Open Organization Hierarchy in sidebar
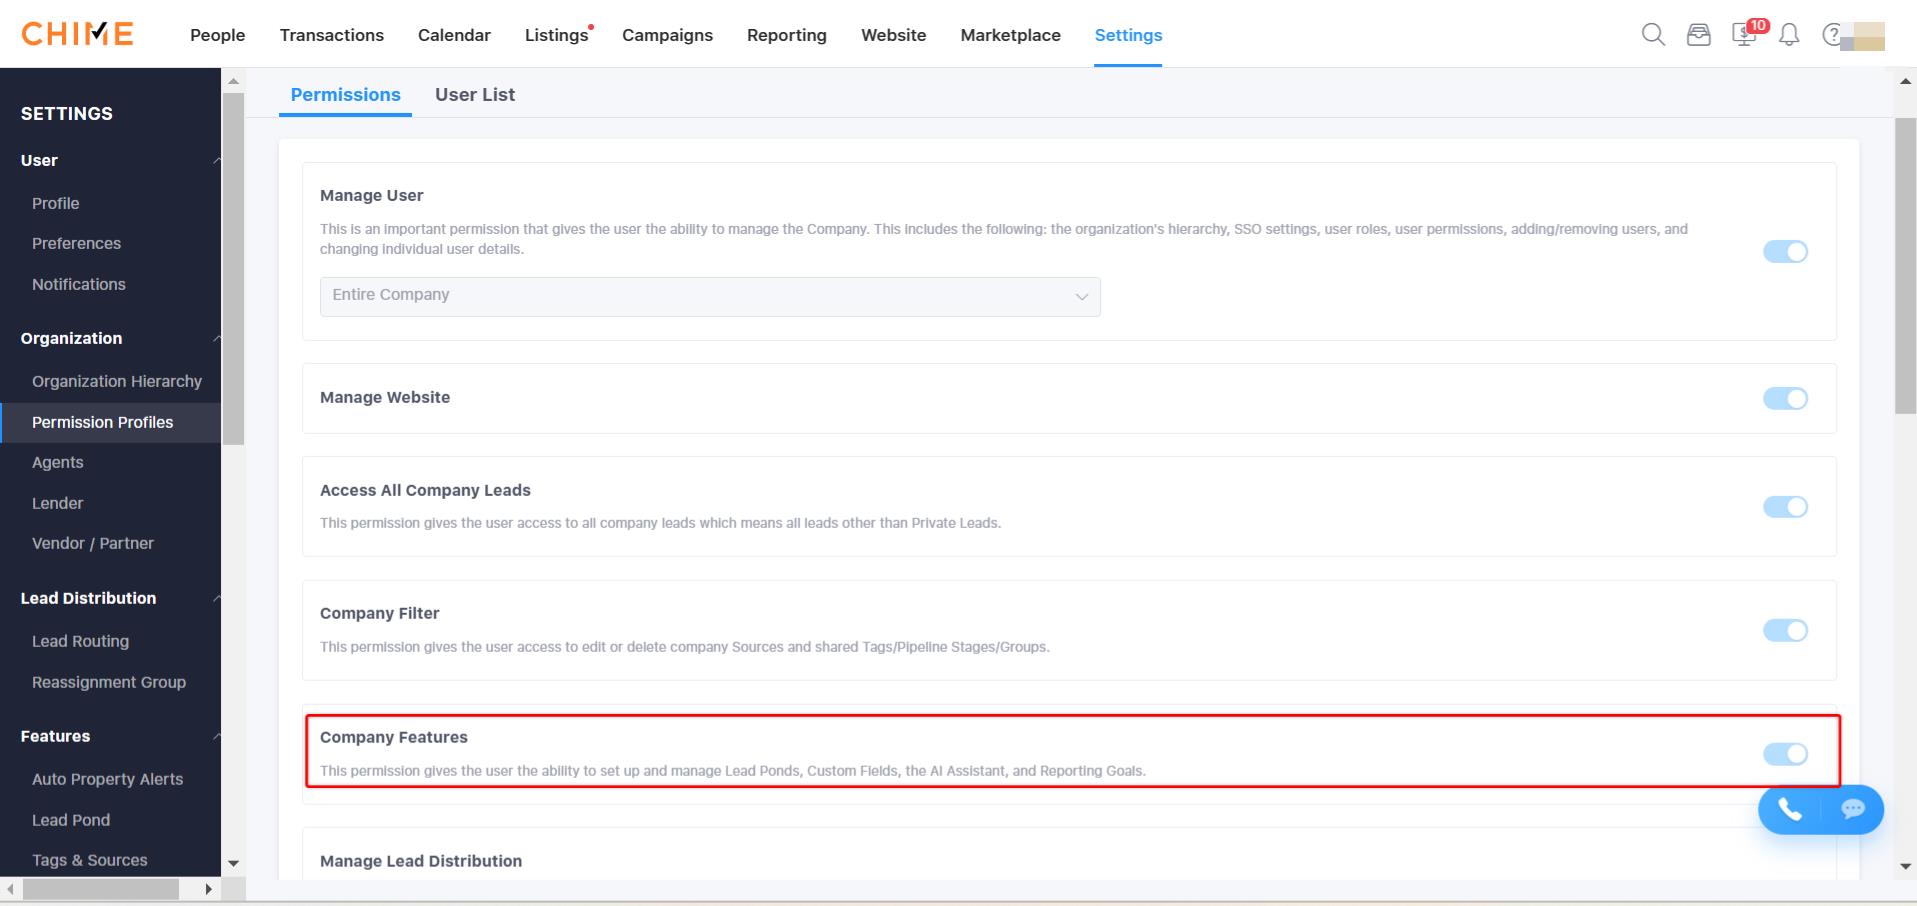Screen dimensions: 1917x906 116,382
